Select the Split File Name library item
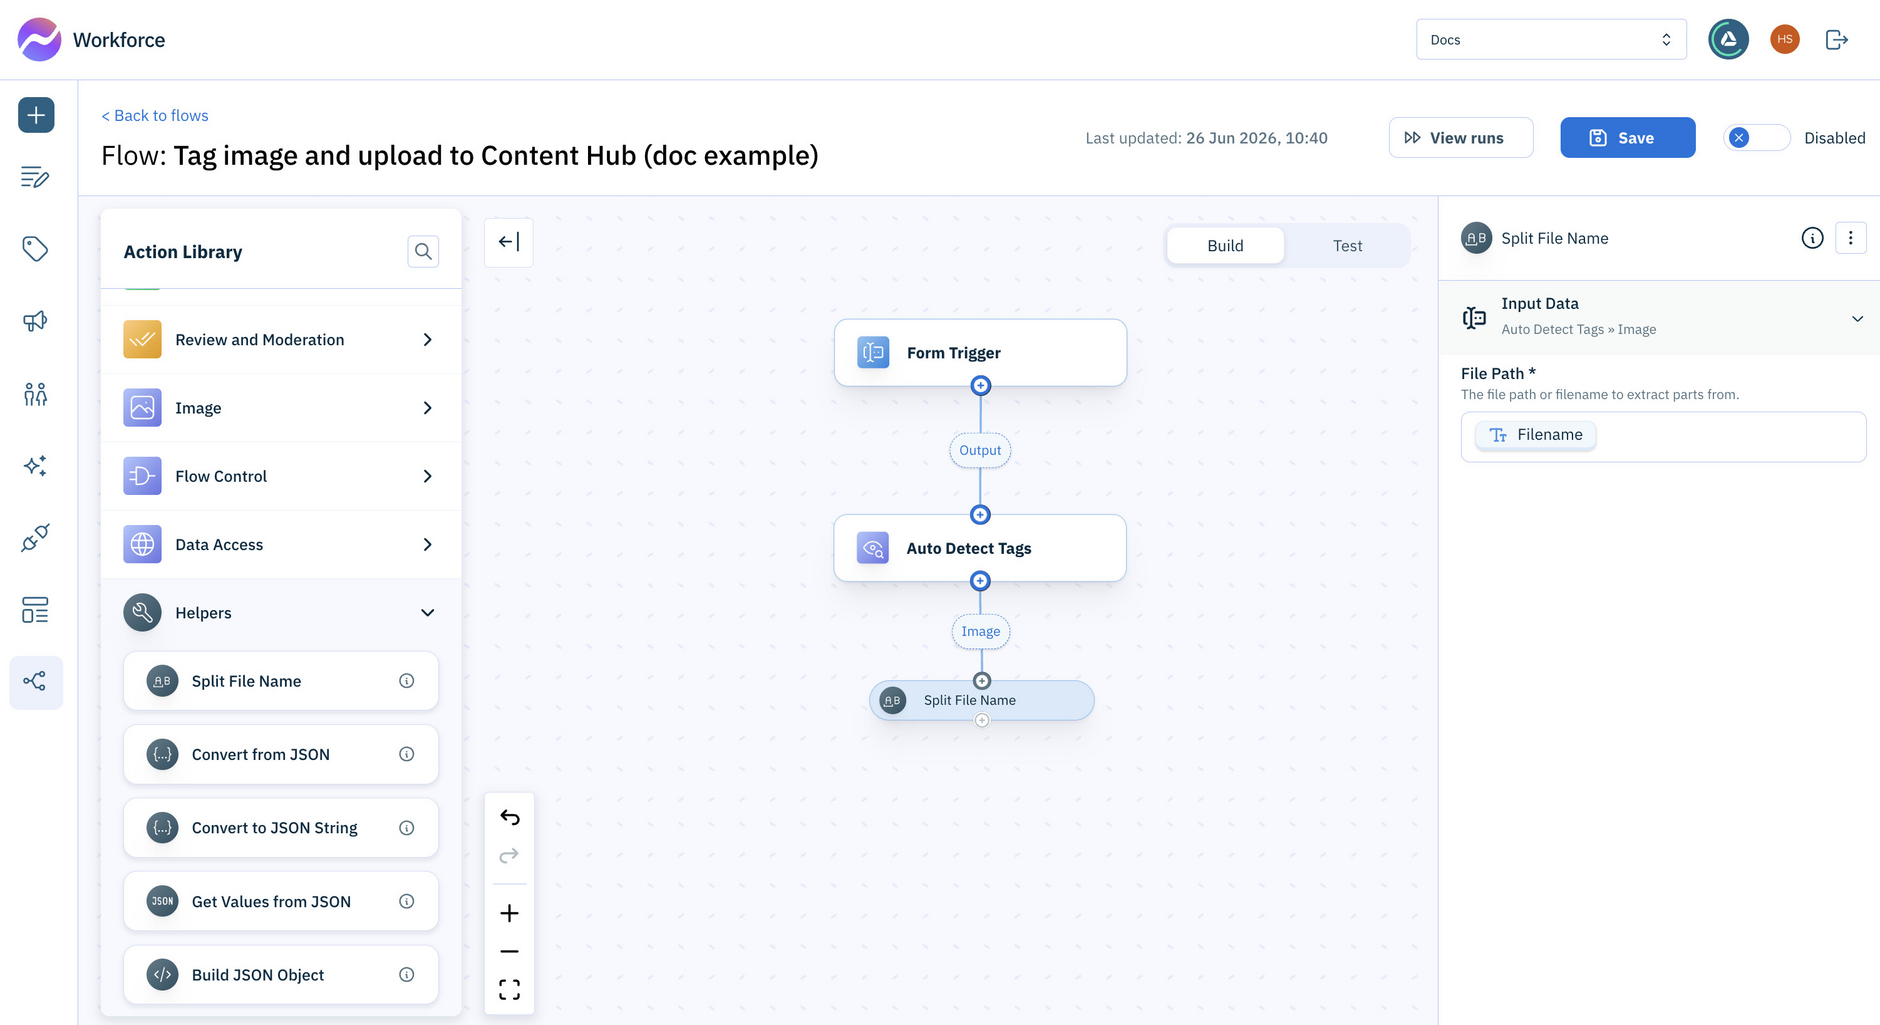The width and height of the screenshot is (1880, 1025). (281, 681)
